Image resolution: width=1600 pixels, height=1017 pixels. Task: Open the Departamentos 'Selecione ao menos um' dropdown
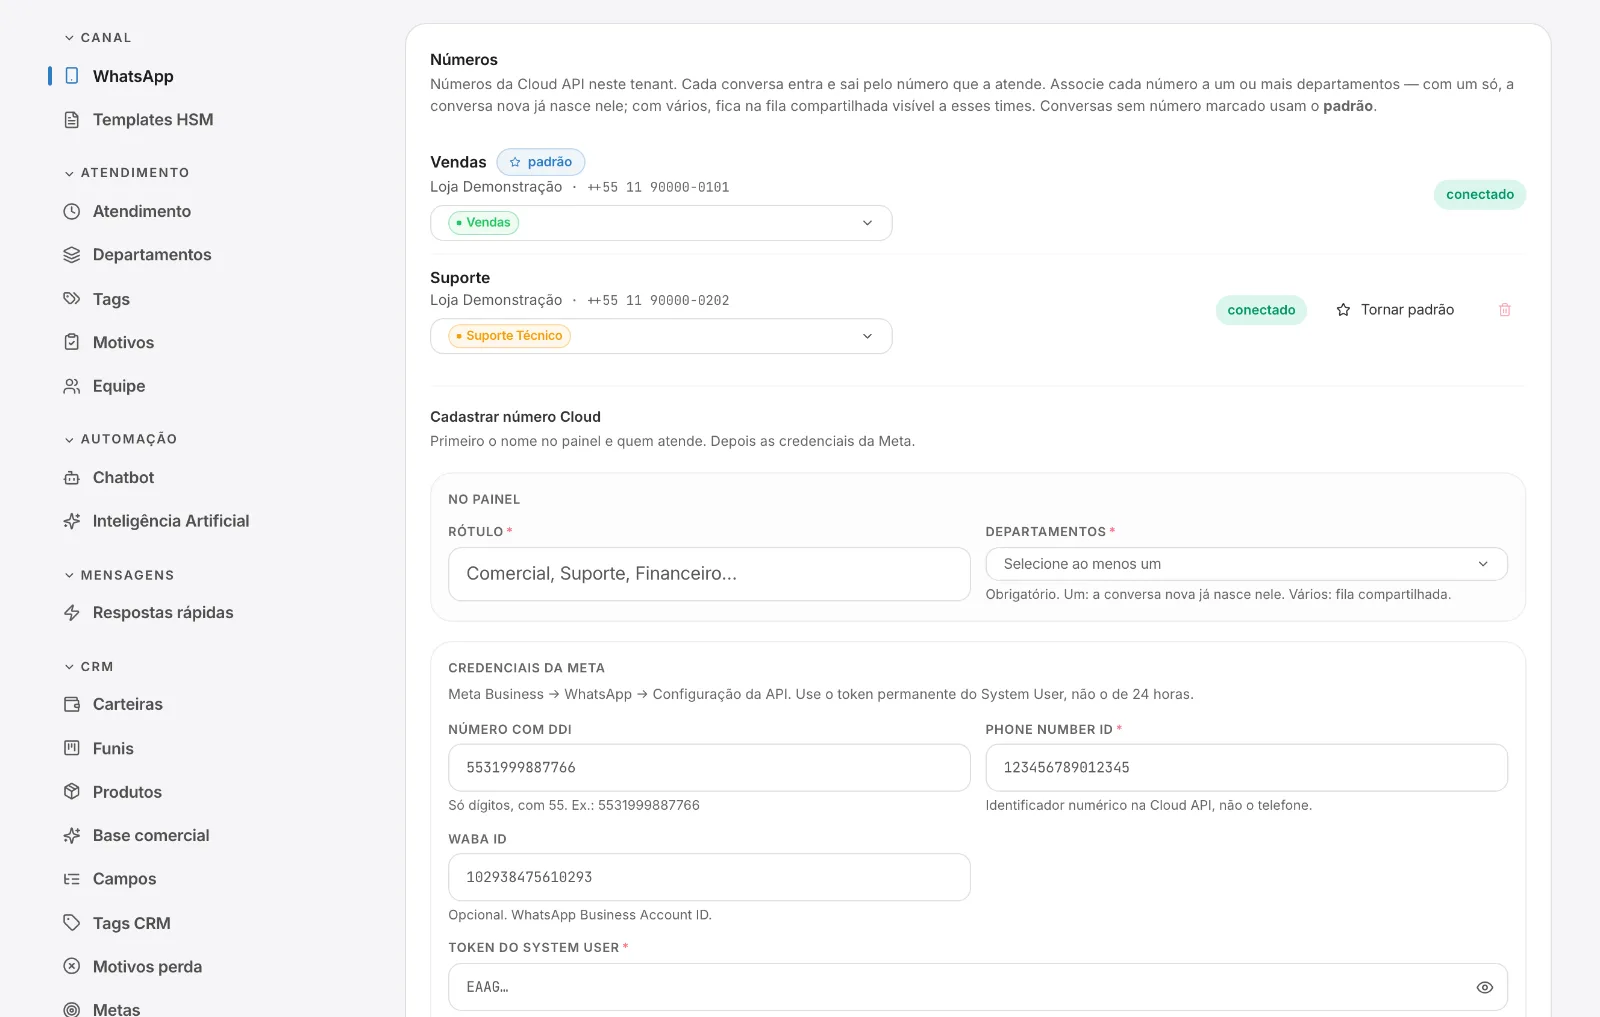[x=1246, y=564]
